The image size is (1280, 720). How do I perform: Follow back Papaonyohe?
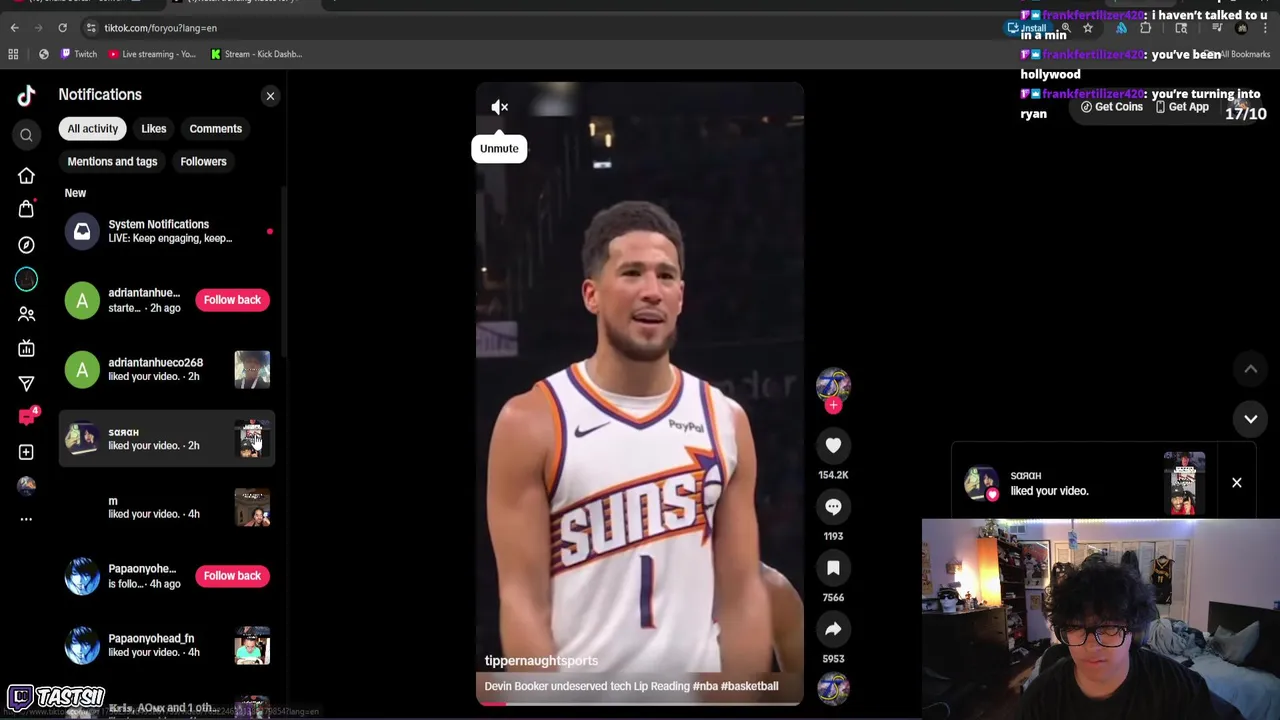(x=232, y=576)
